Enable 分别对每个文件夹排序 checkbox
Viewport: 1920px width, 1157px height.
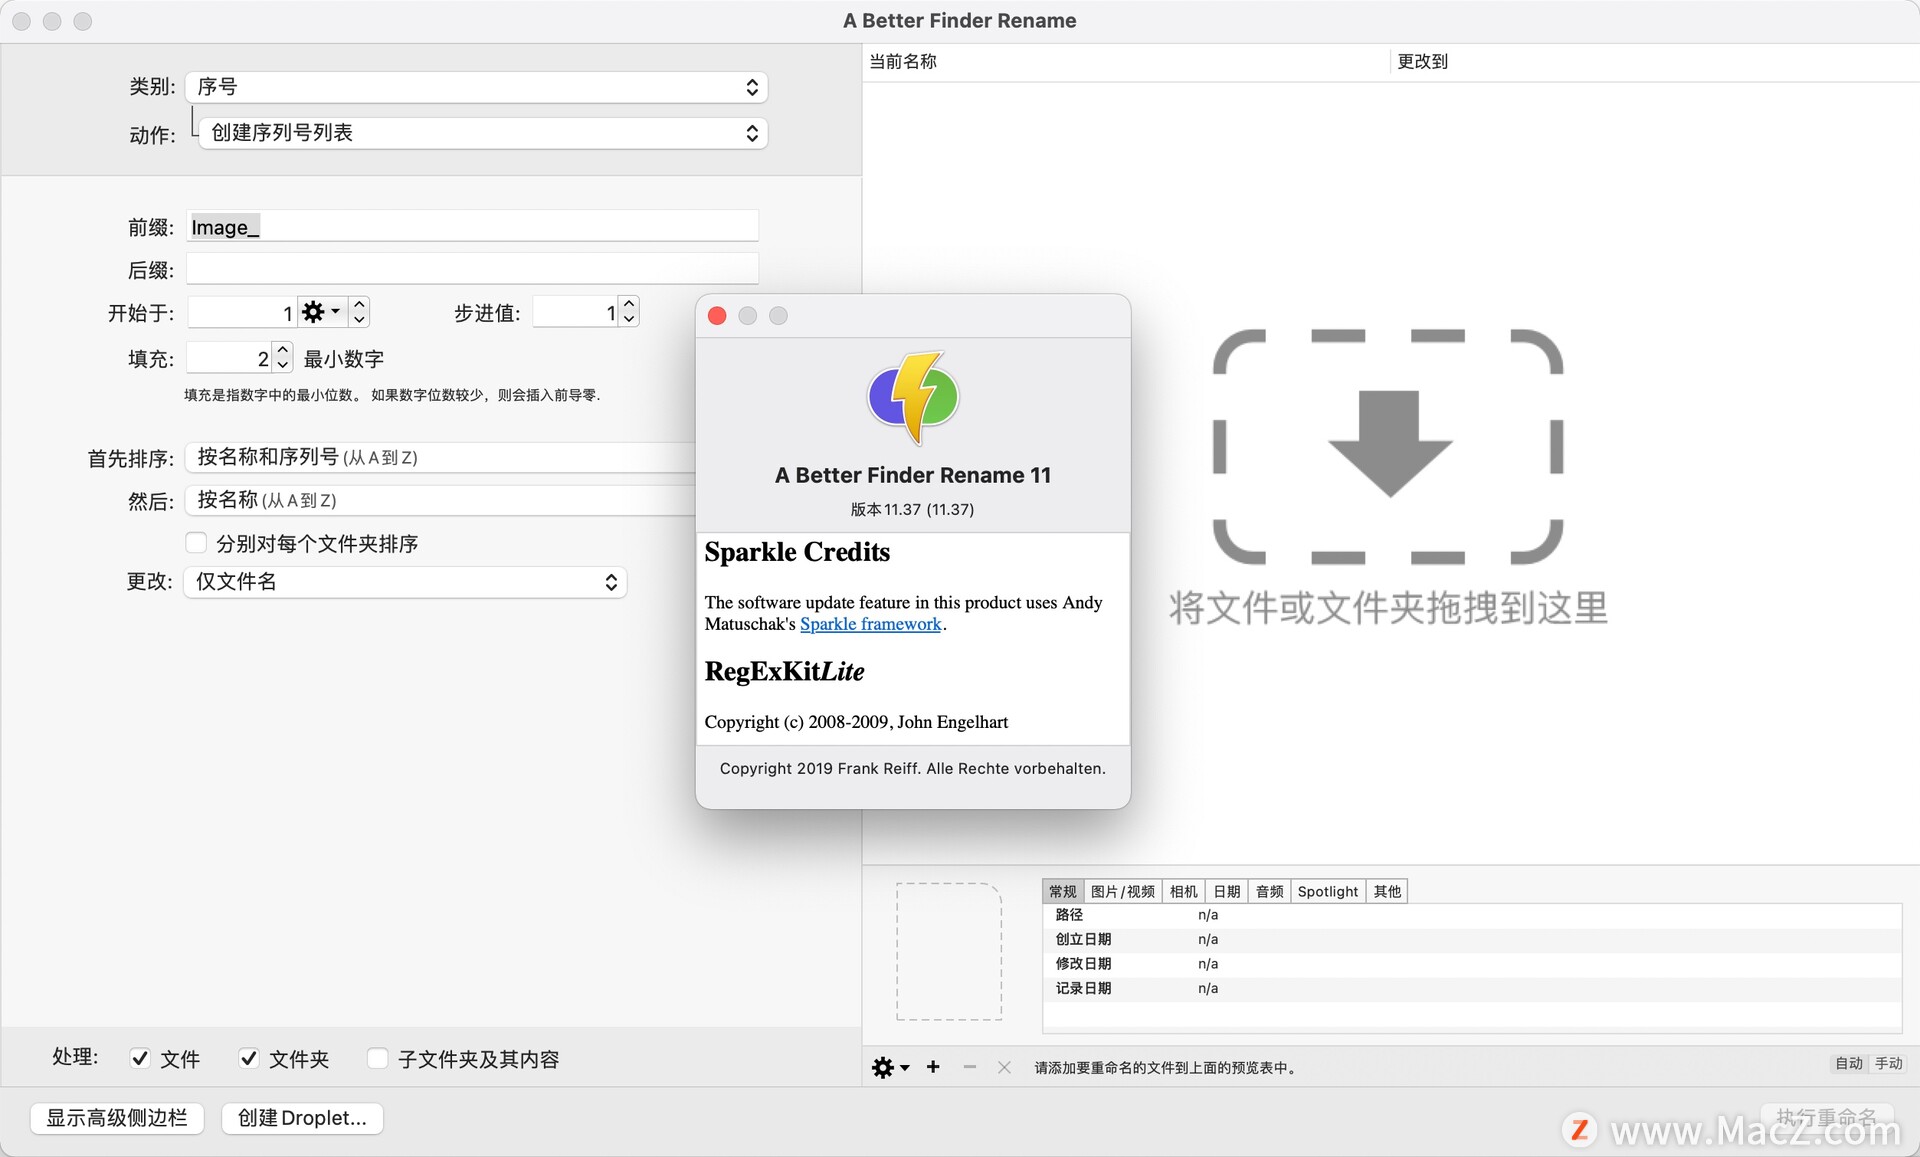click(196, 543)
